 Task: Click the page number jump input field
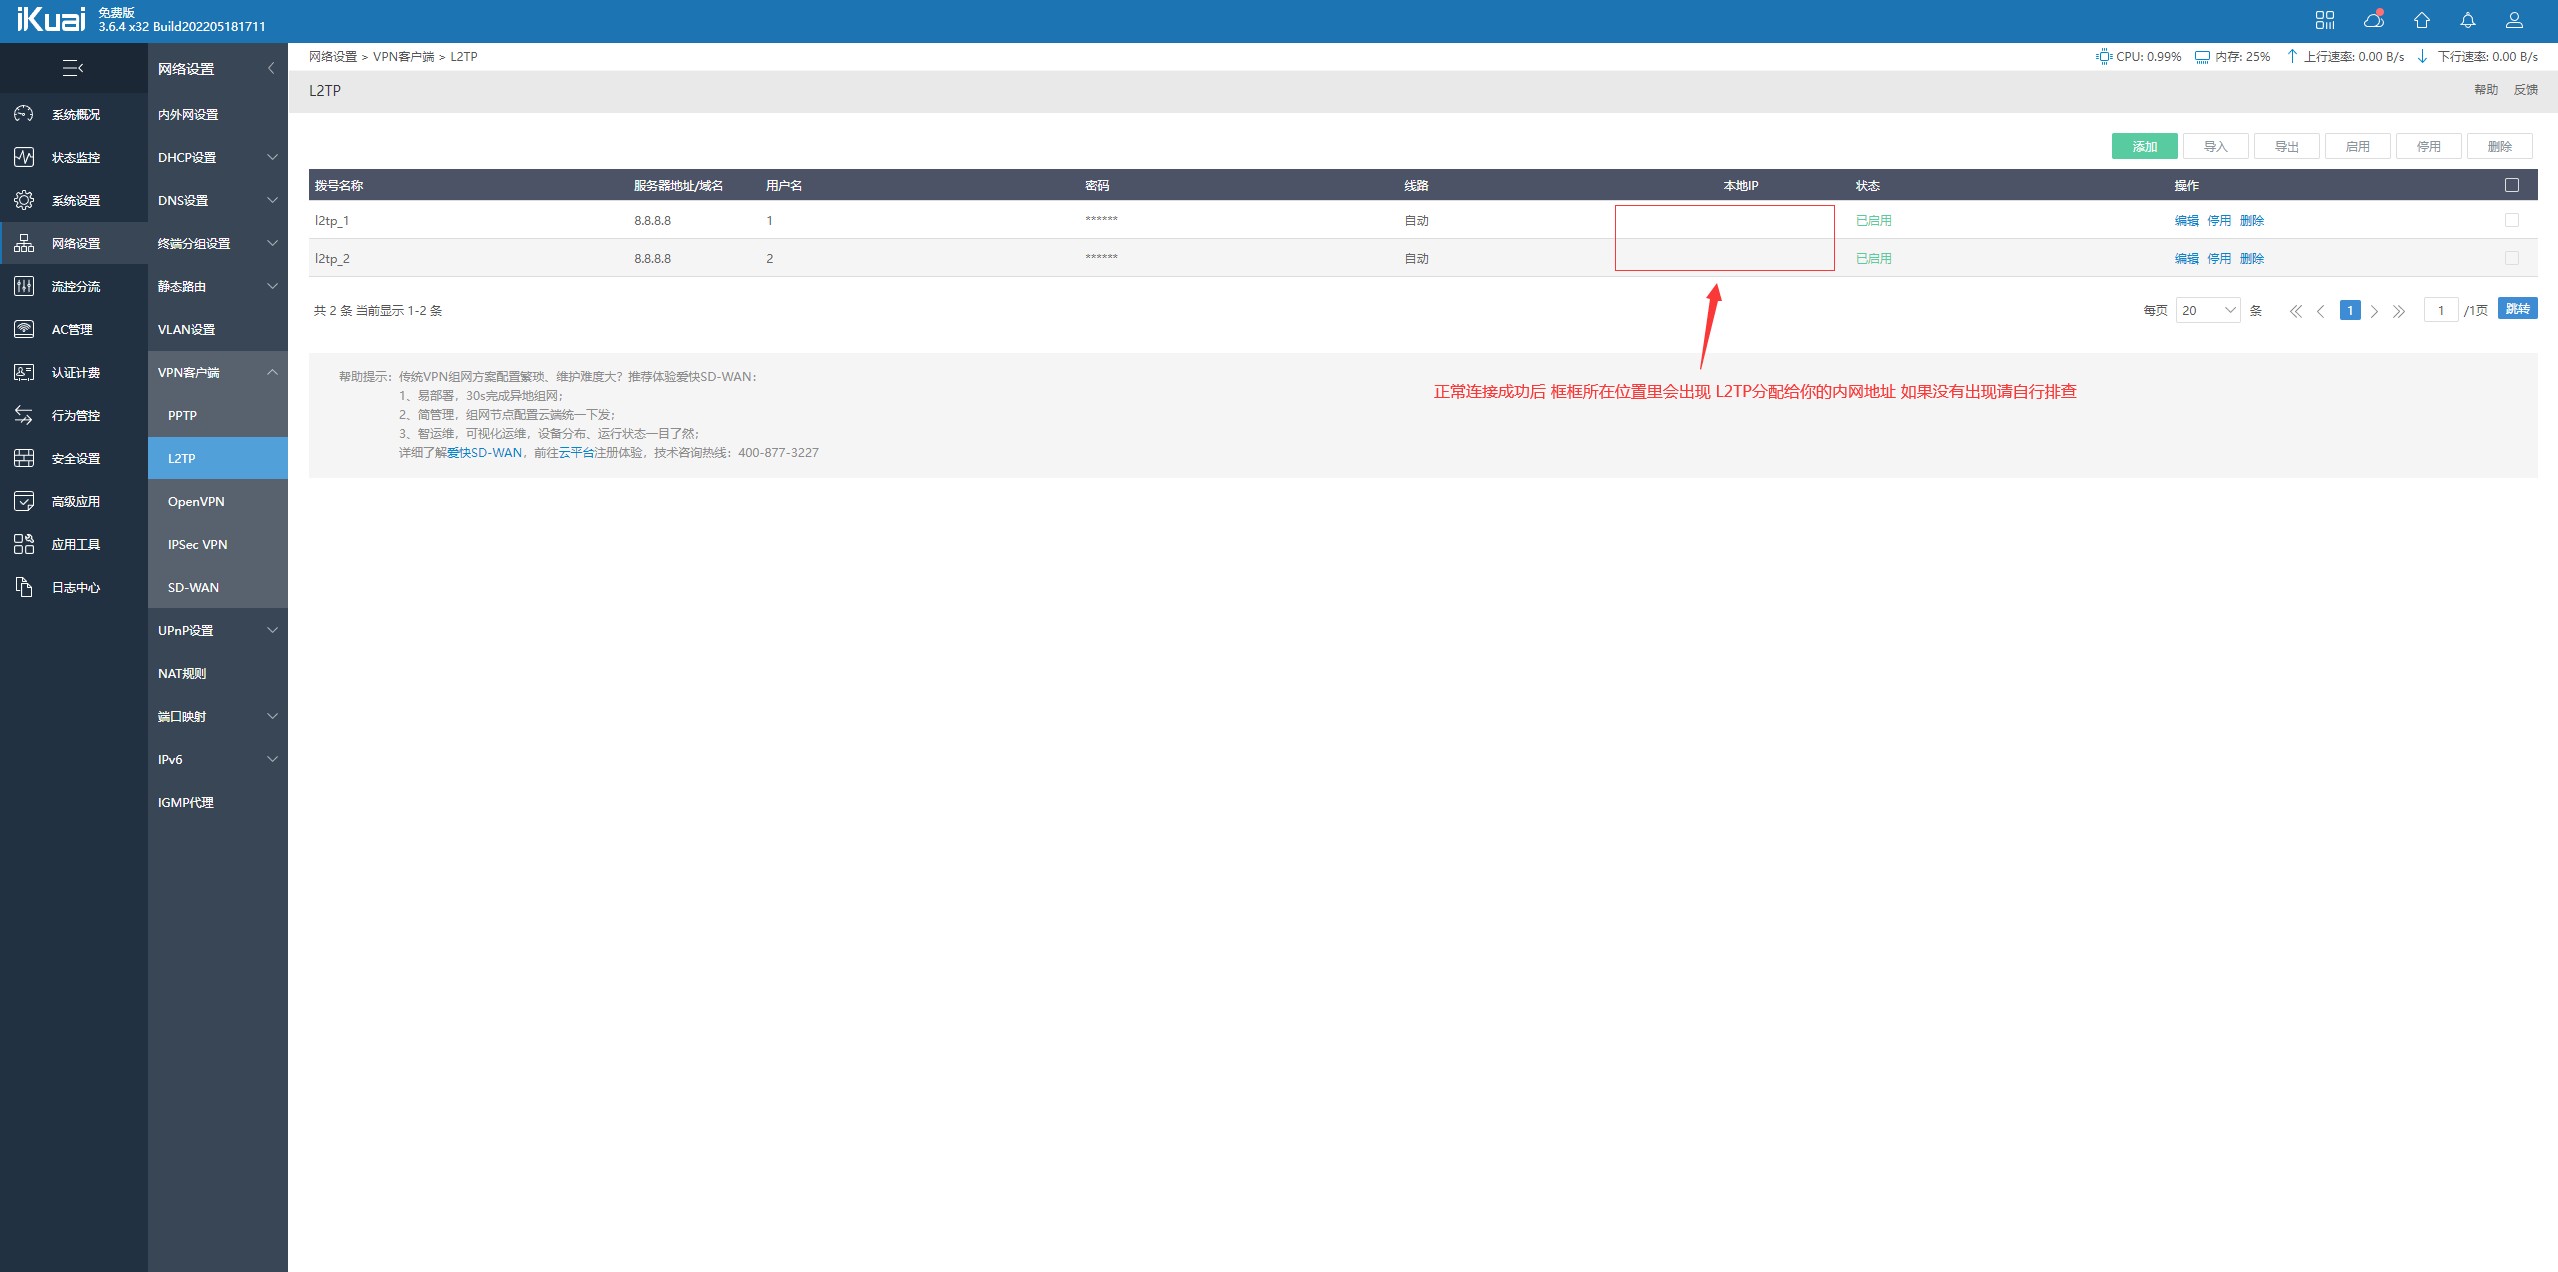[x=2440, y=310]
